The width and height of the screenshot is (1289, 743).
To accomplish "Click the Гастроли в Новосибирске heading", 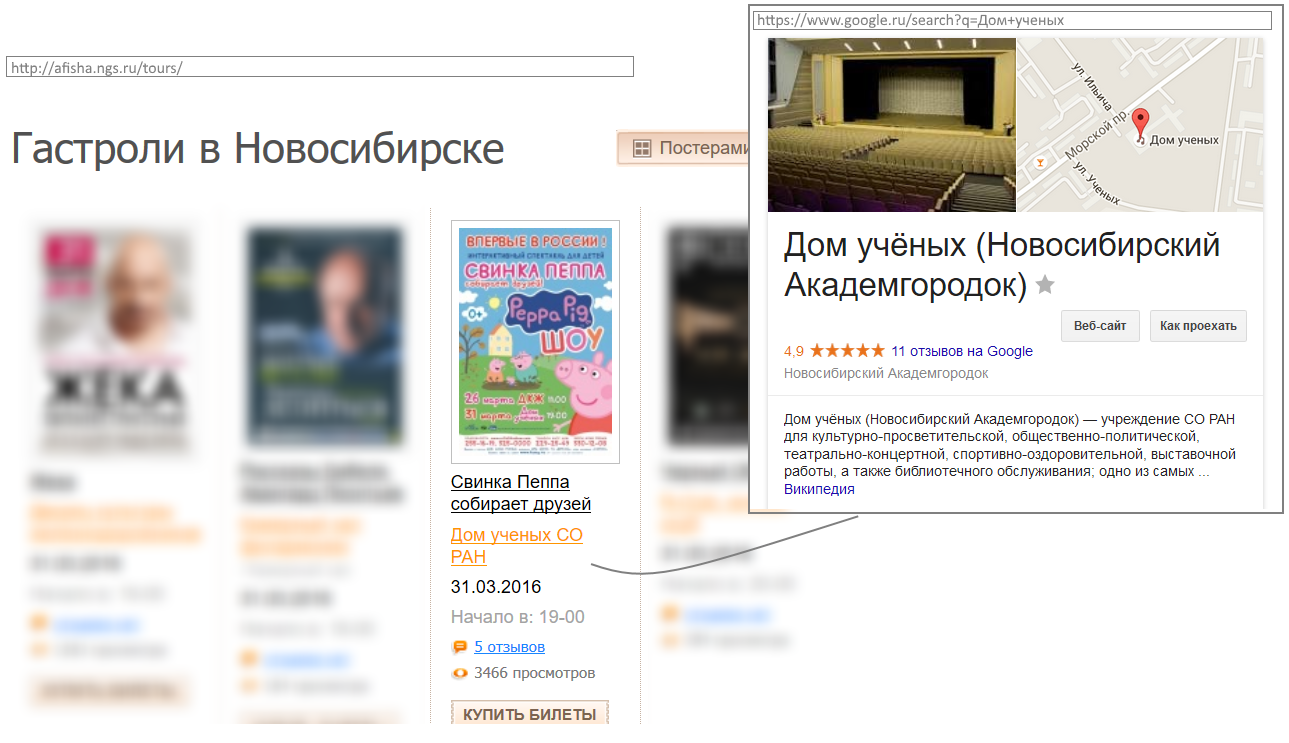I will coord(258,149).
